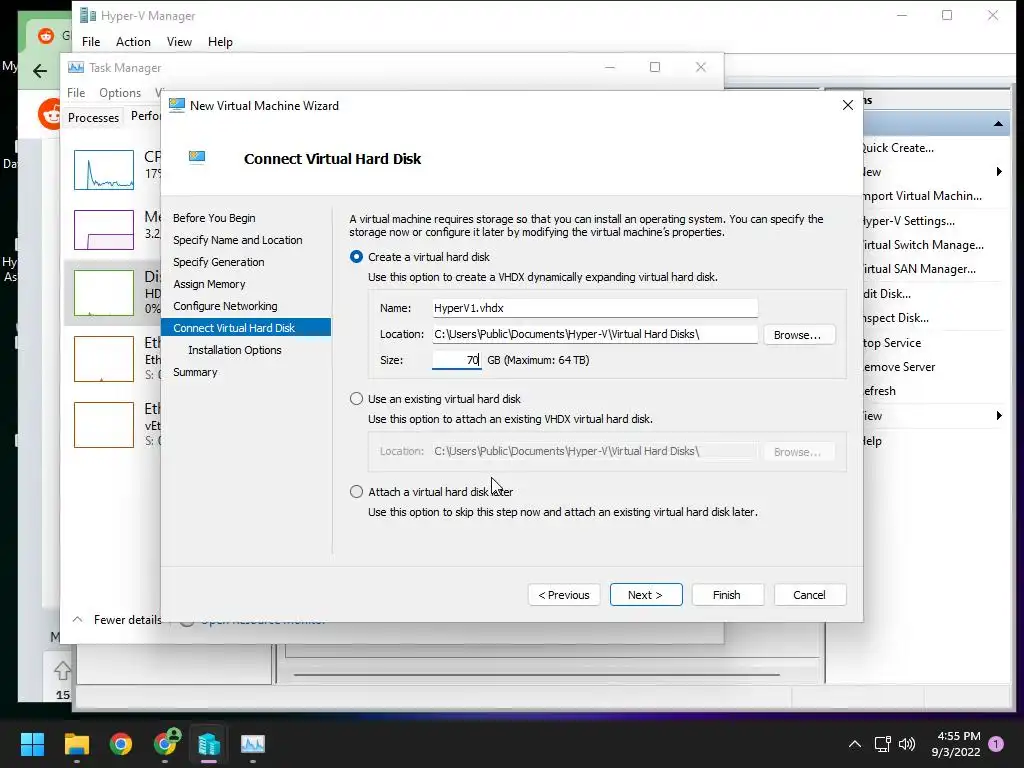Open second Chrome profile icon on taskbar

[x=167, y=743]
